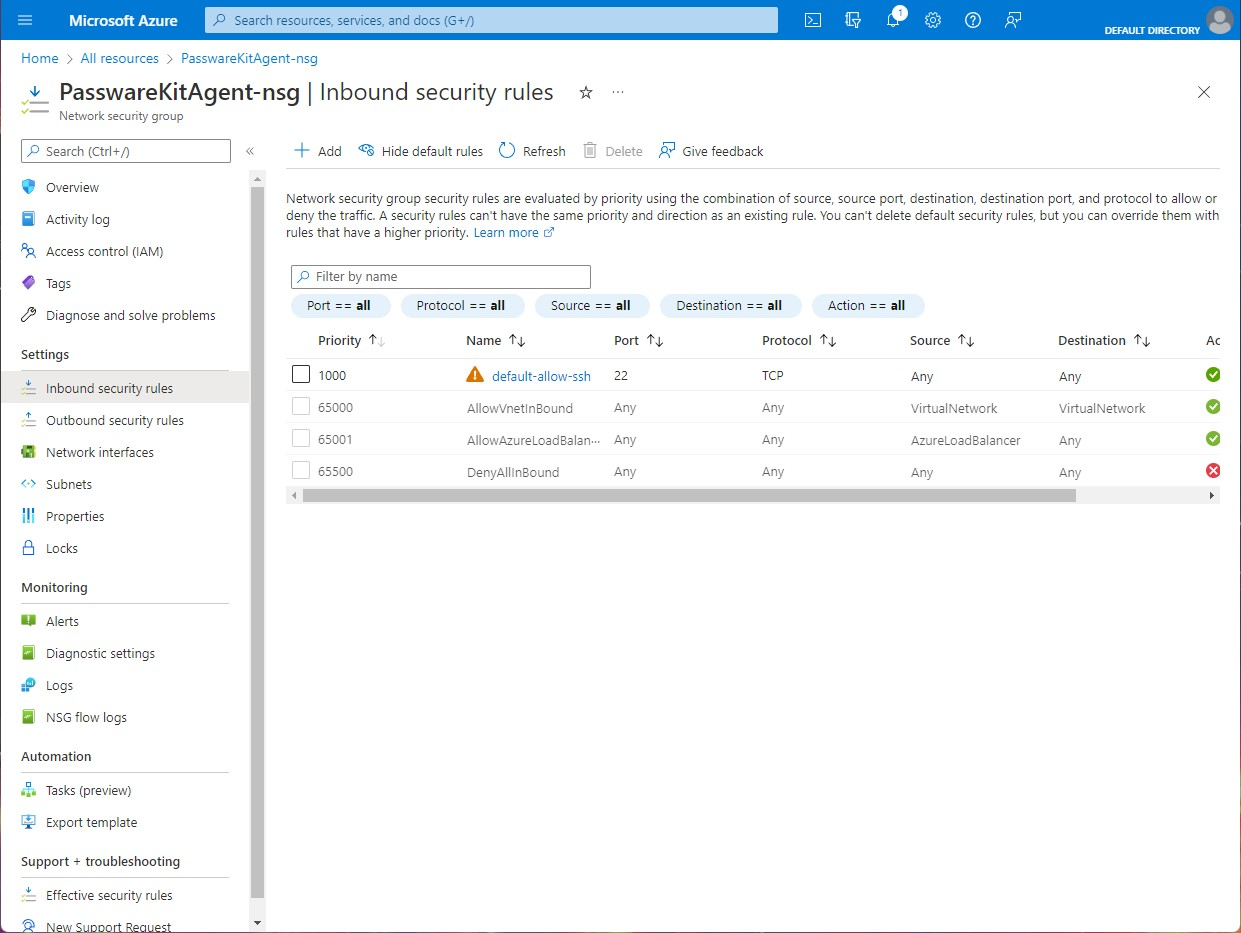
Task: Click the left menu Search (Ctrl+/) field
Action: pyautogui.click(x=126, y=151)
